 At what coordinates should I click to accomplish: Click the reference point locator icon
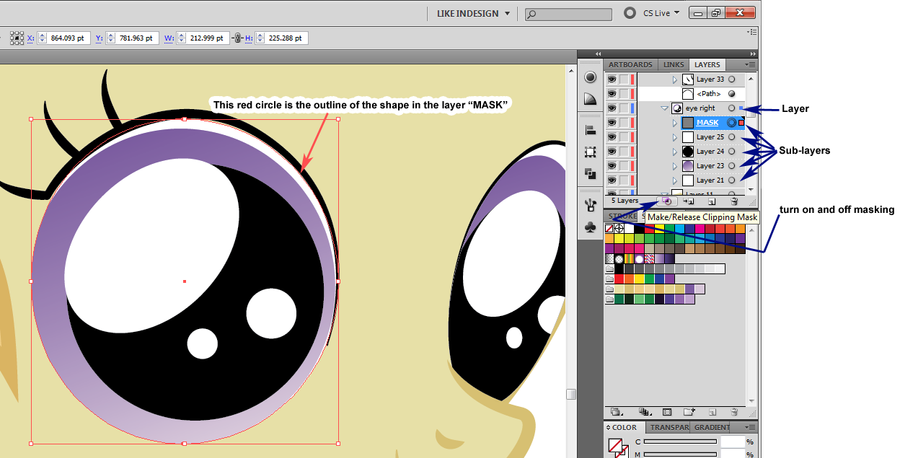17,38
